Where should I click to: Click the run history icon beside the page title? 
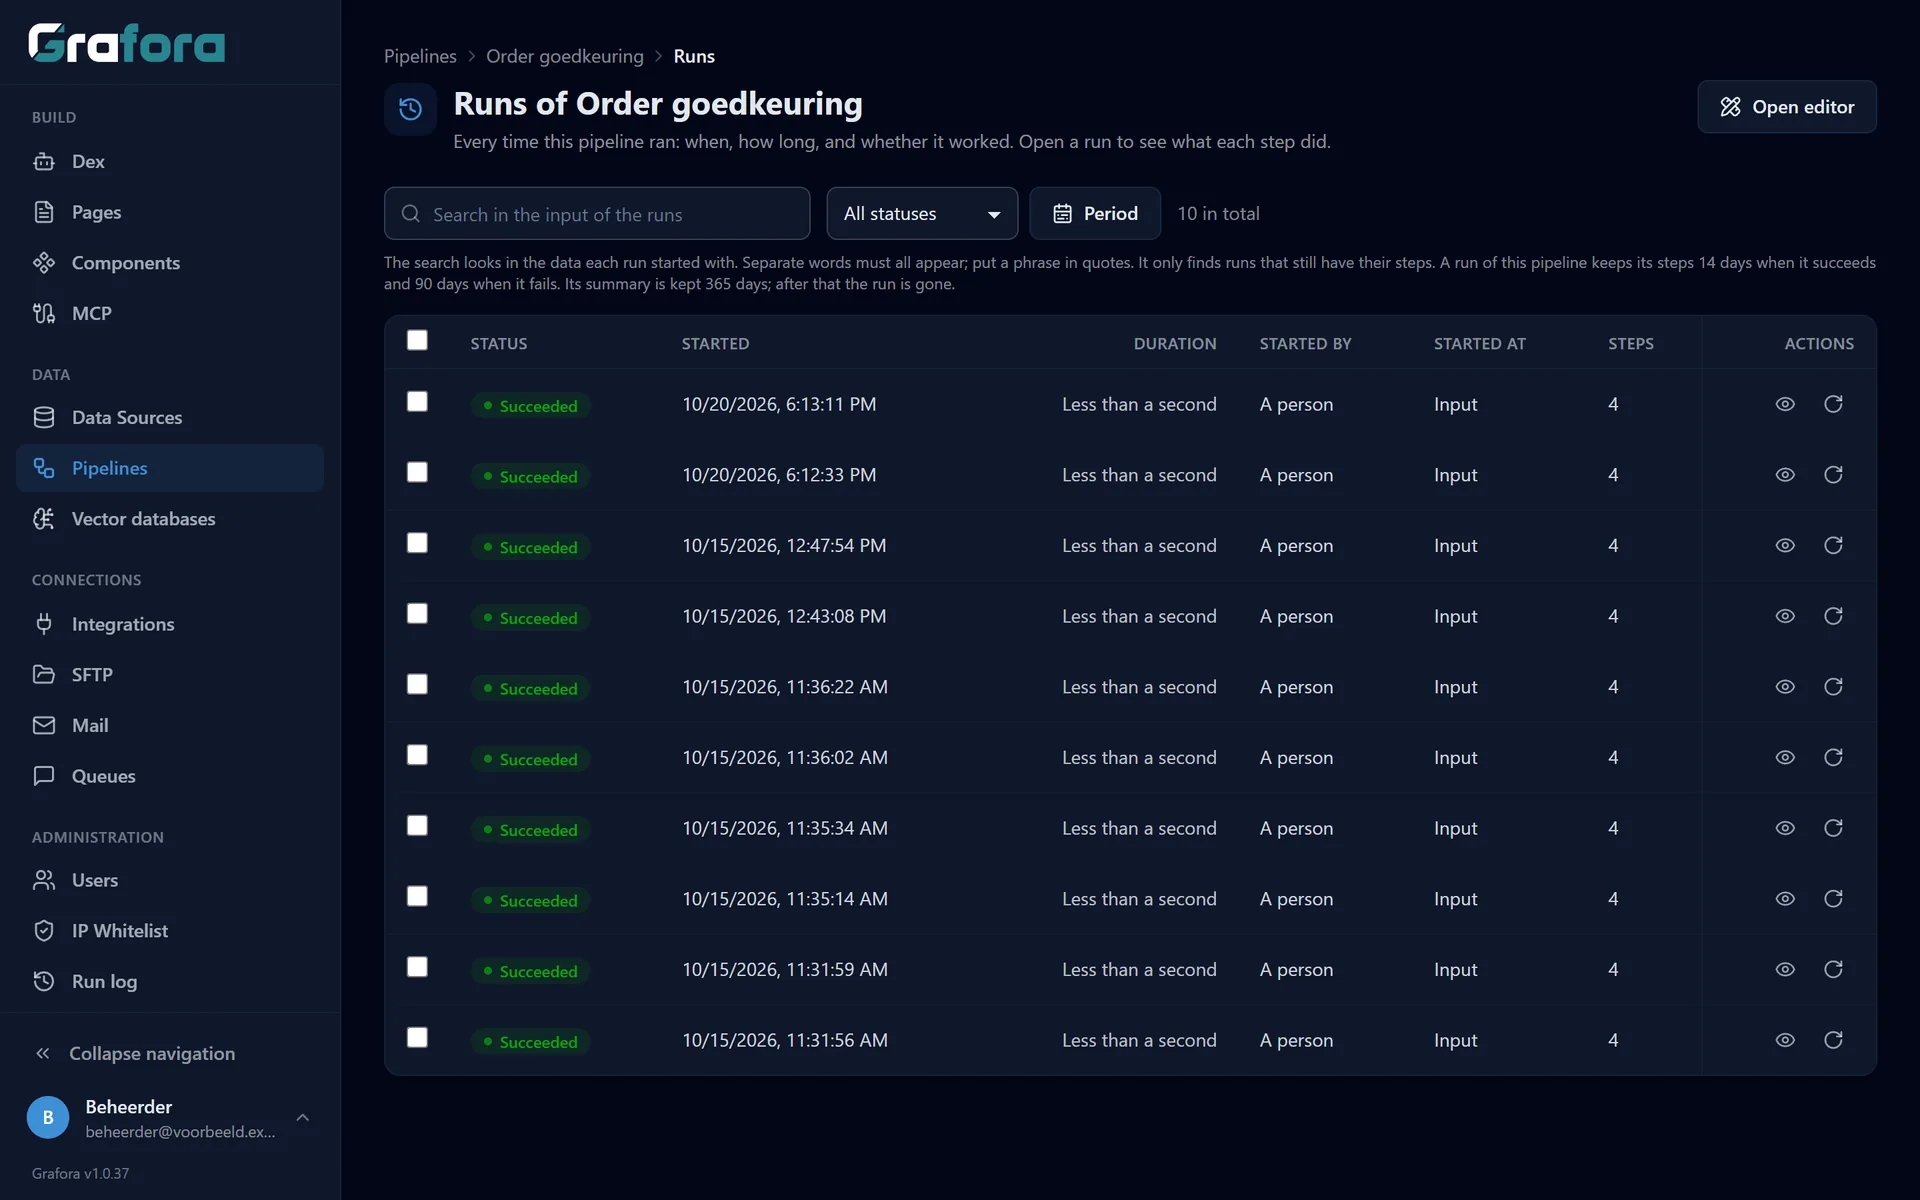[x=410, y=109]
